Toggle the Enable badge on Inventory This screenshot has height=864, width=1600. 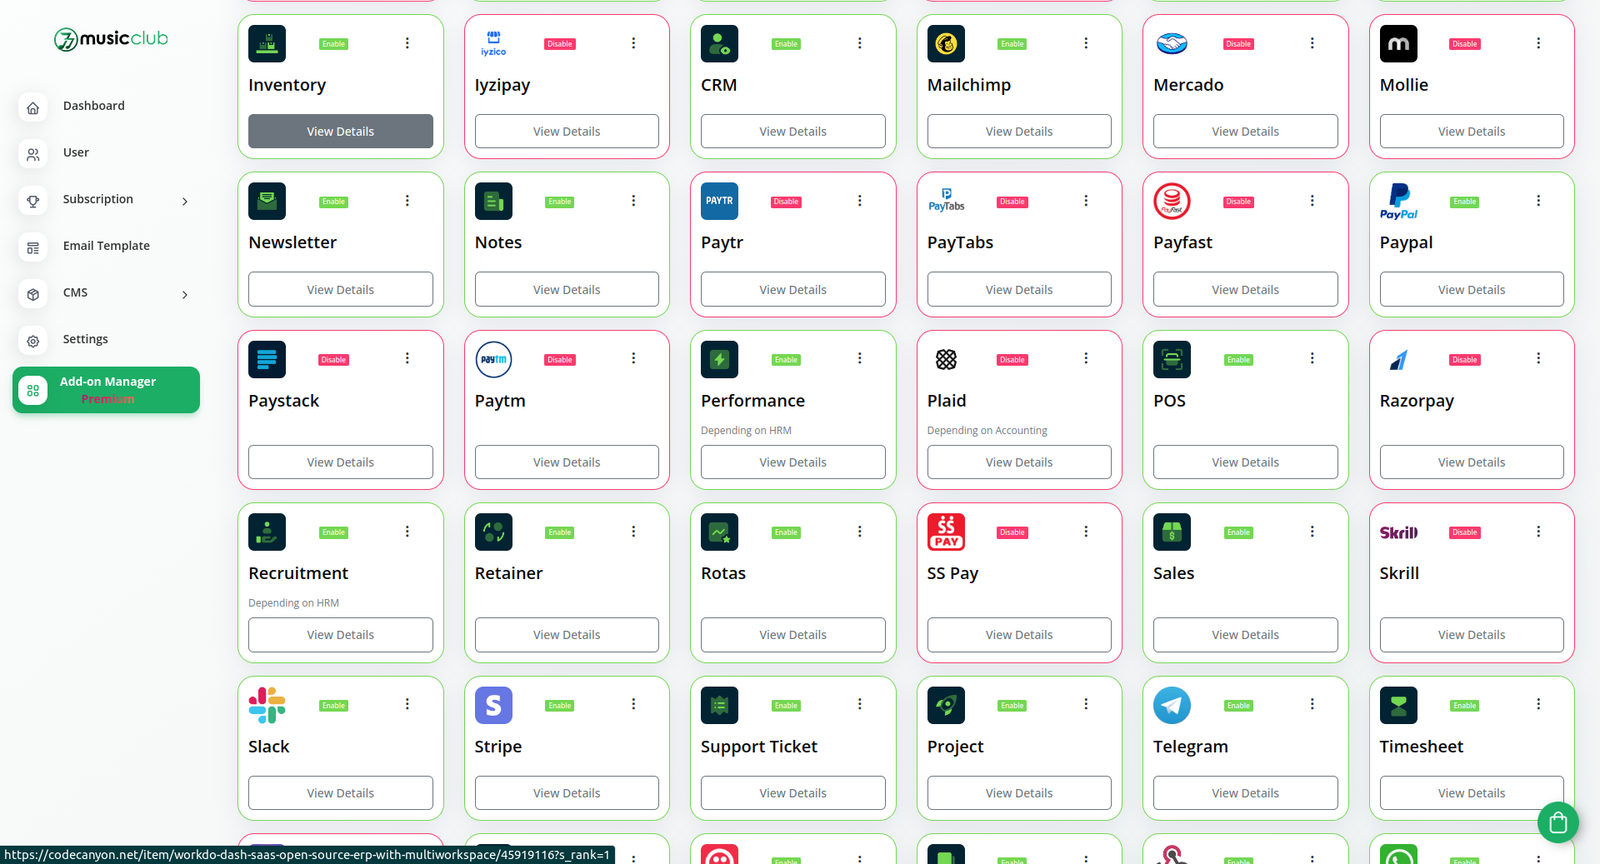333,44
